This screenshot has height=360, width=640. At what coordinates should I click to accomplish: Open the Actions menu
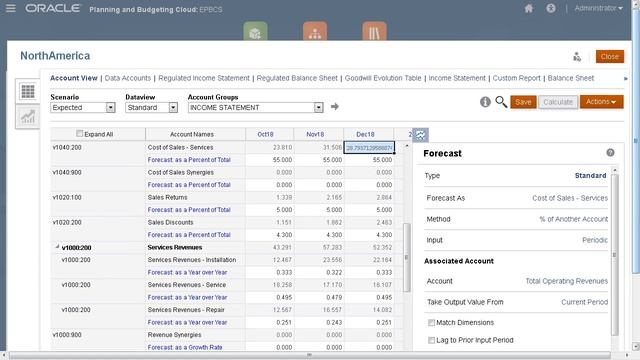[x=601, y=102]
